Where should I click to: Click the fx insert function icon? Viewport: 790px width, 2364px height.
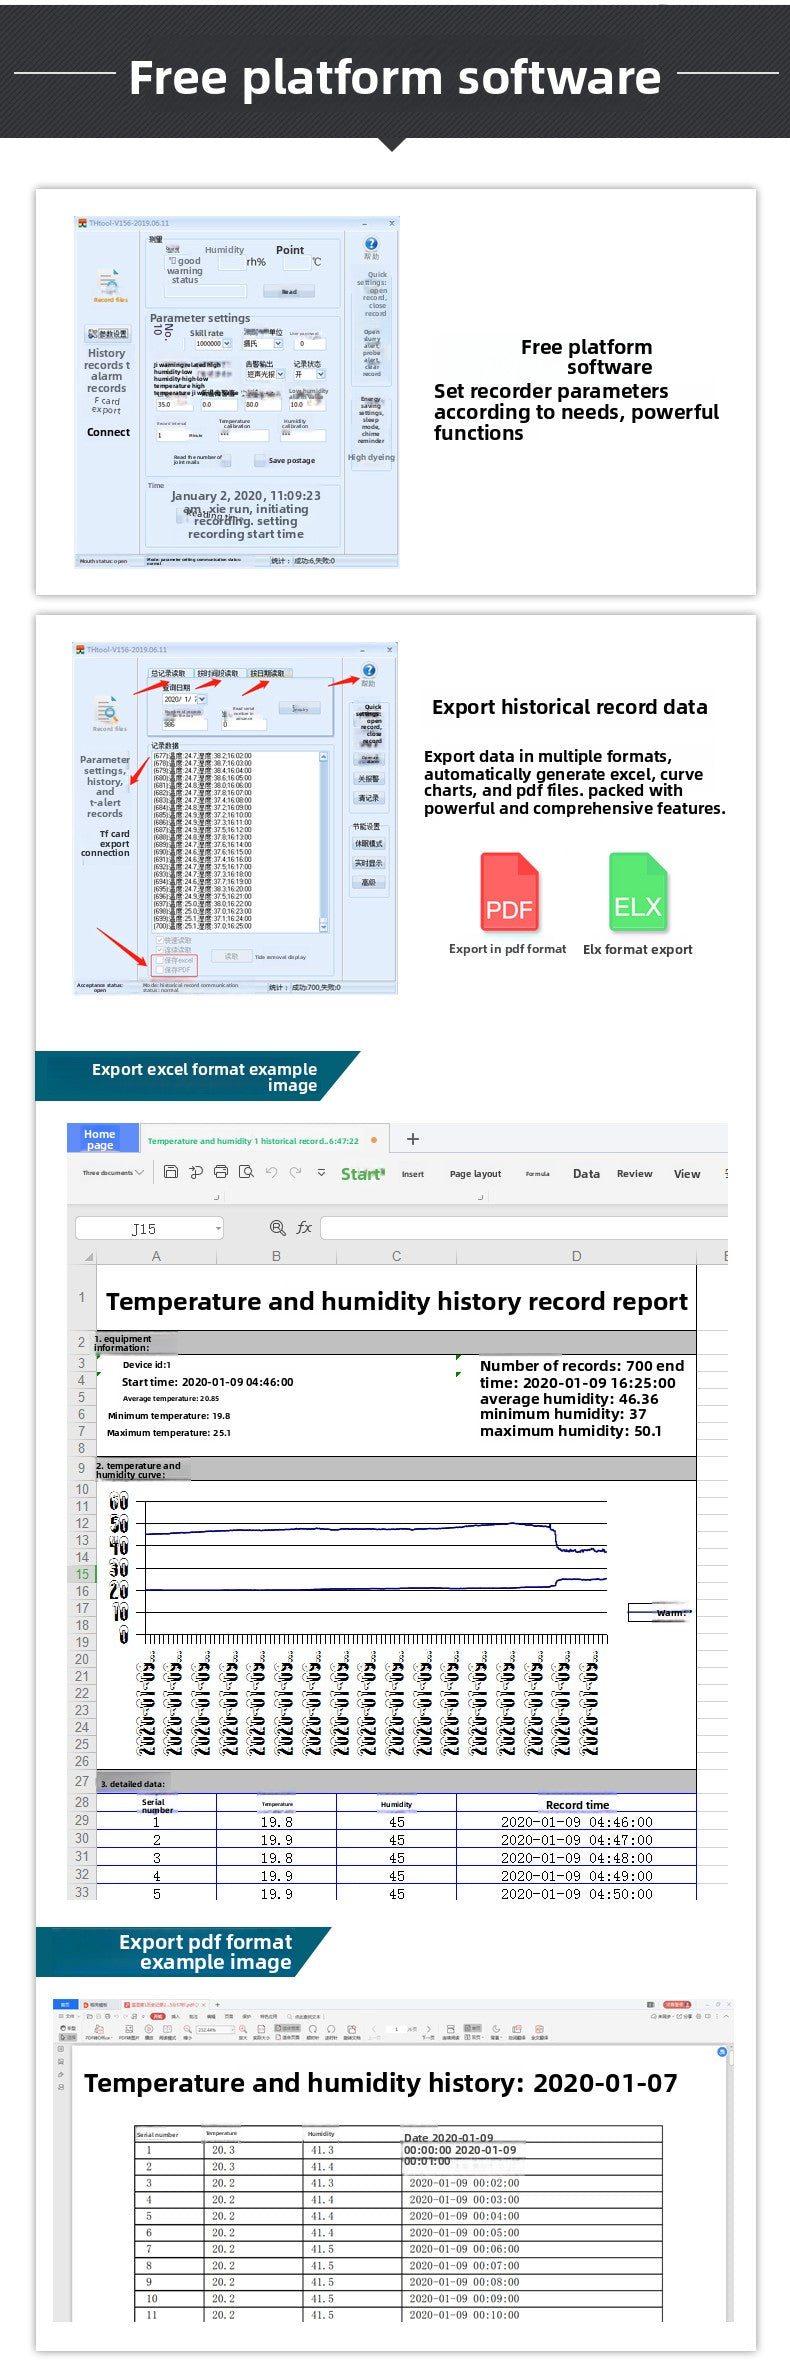coord(304,1227)
